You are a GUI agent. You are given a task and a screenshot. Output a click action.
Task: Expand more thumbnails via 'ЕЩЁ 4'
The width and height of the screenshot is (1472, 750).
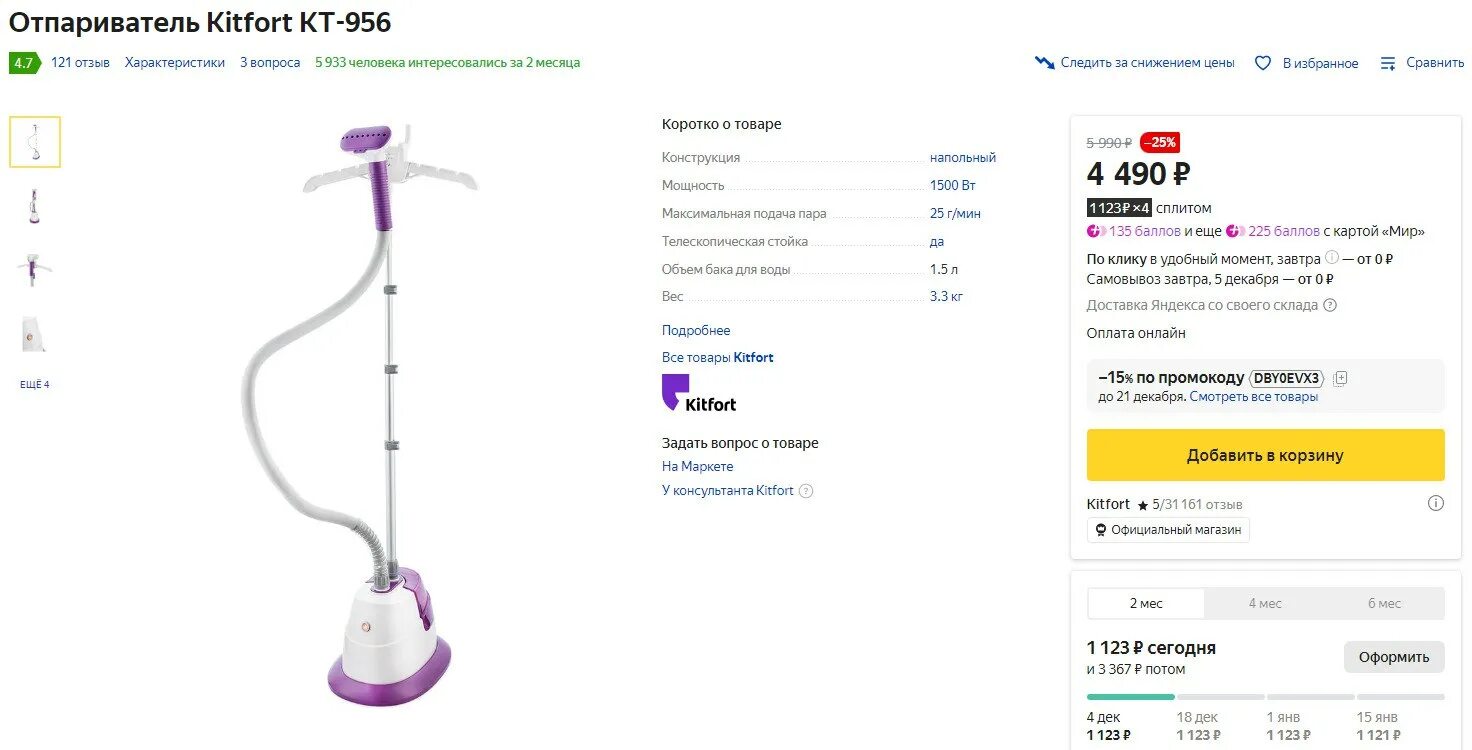point(35,385)
